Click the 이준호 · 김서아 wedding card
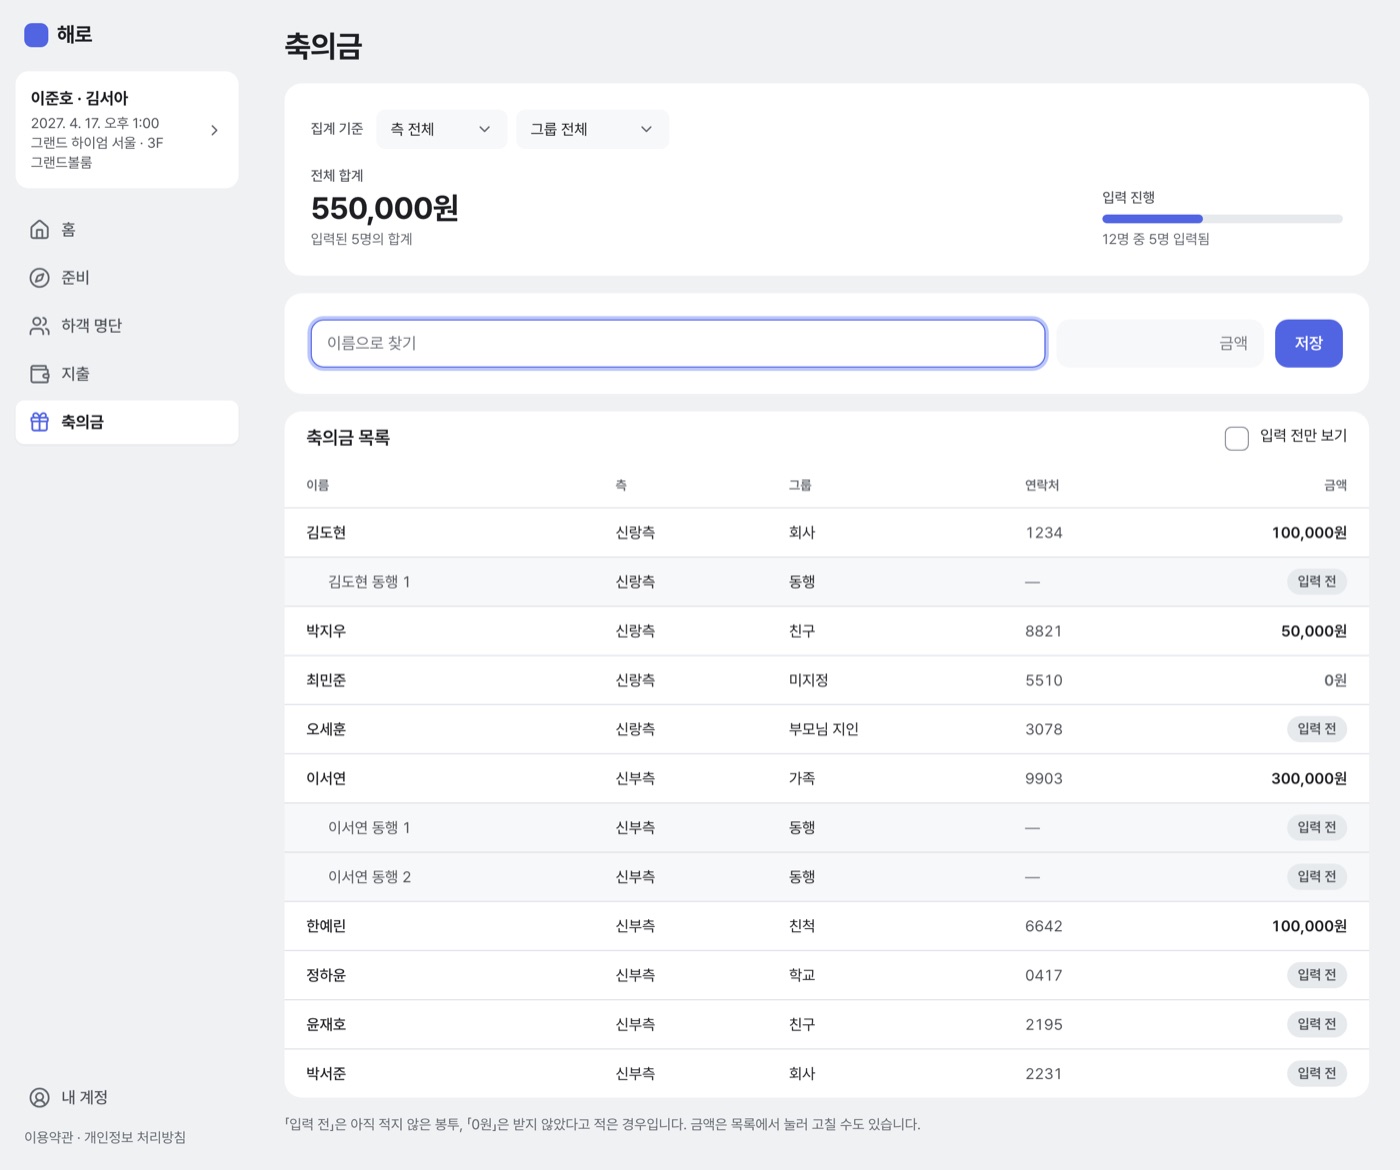Viewport: 1400px width, 1170px height. [x=127, y=130]
